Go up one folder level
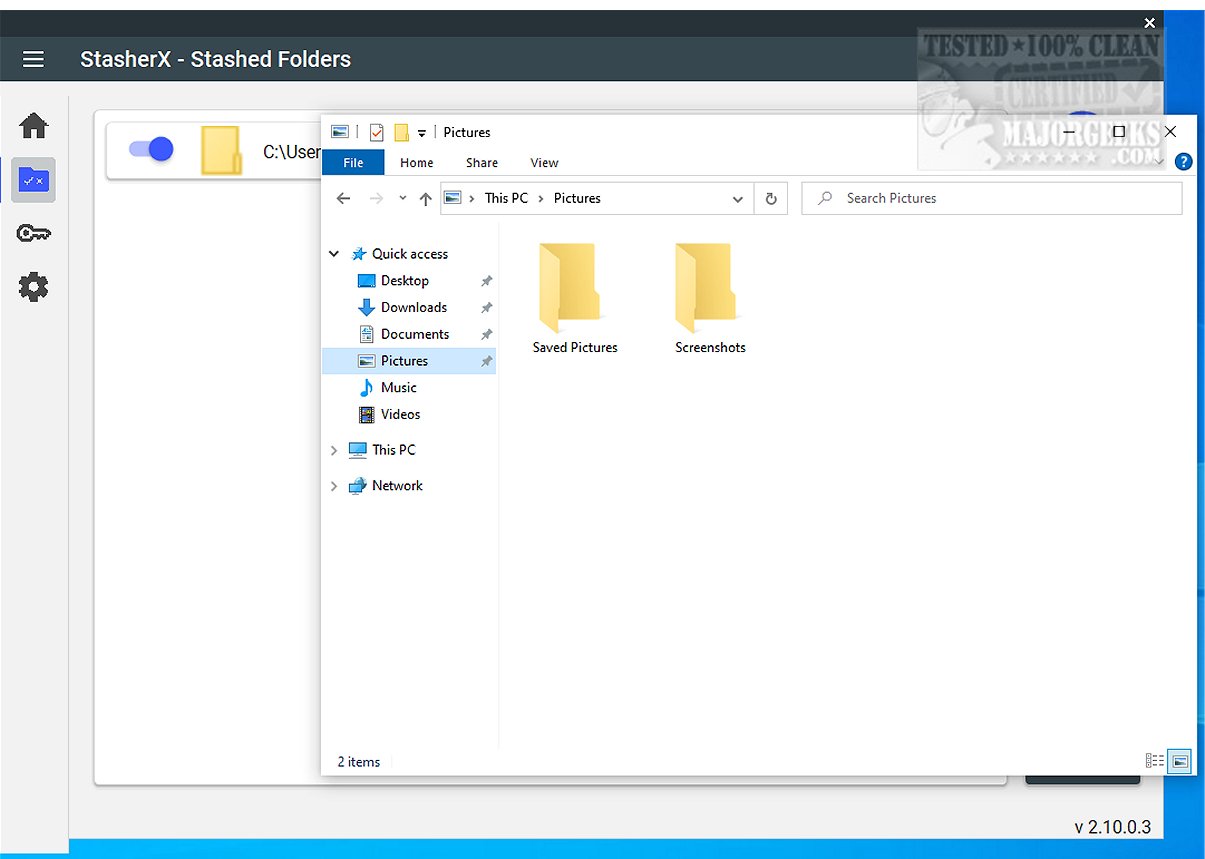 (x=425, y=198)
